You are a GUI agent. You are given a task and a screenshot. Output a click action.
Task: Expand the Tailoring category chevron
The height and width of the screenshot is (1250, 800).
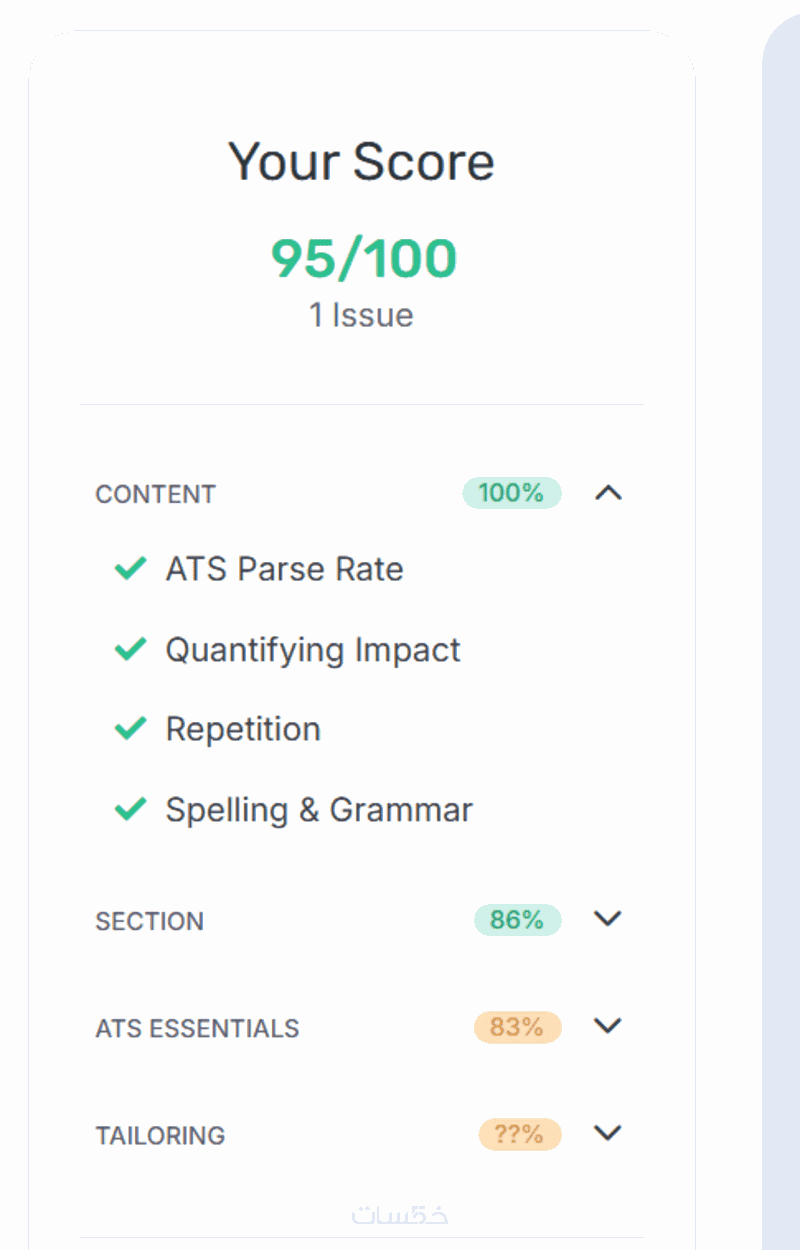pyautogui.click(x=608, y=1133)
